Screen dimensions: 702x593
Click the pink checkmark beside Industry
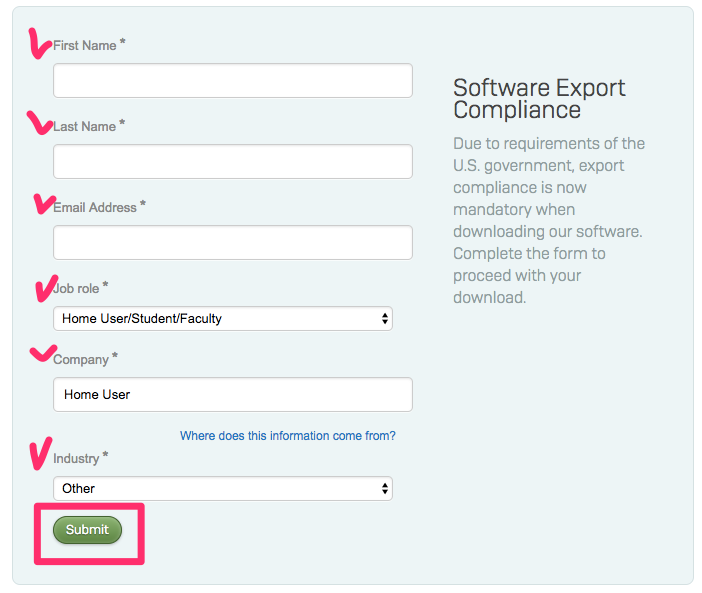pos(40,453)
